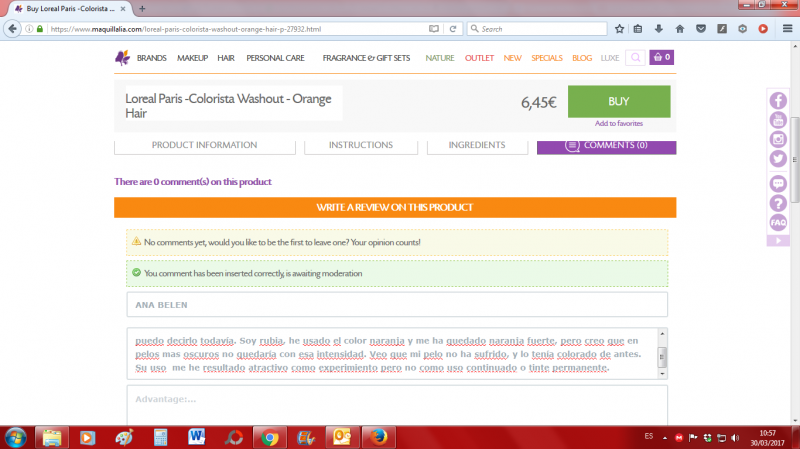Click WRITE A REVIEW ON THIS PRODUCT bar
This screenshot has height=449, width=800.
tap(395, 208)
